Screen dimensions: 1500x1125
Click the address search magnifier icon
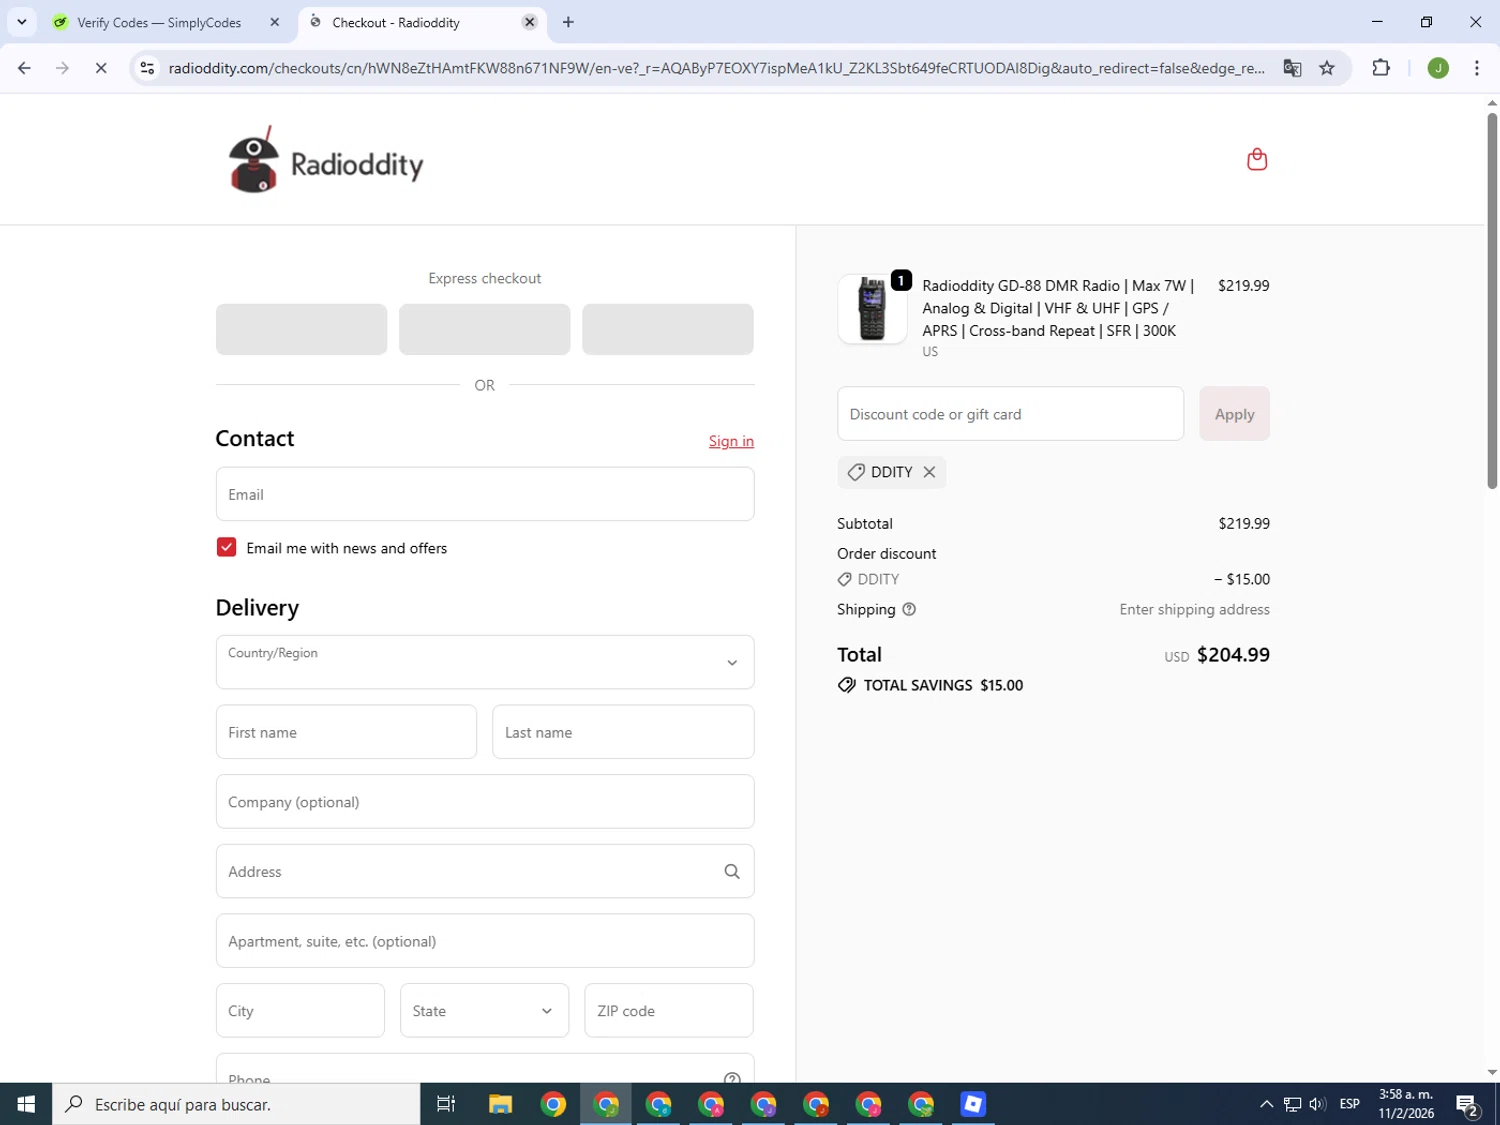[x=732, y=872]
